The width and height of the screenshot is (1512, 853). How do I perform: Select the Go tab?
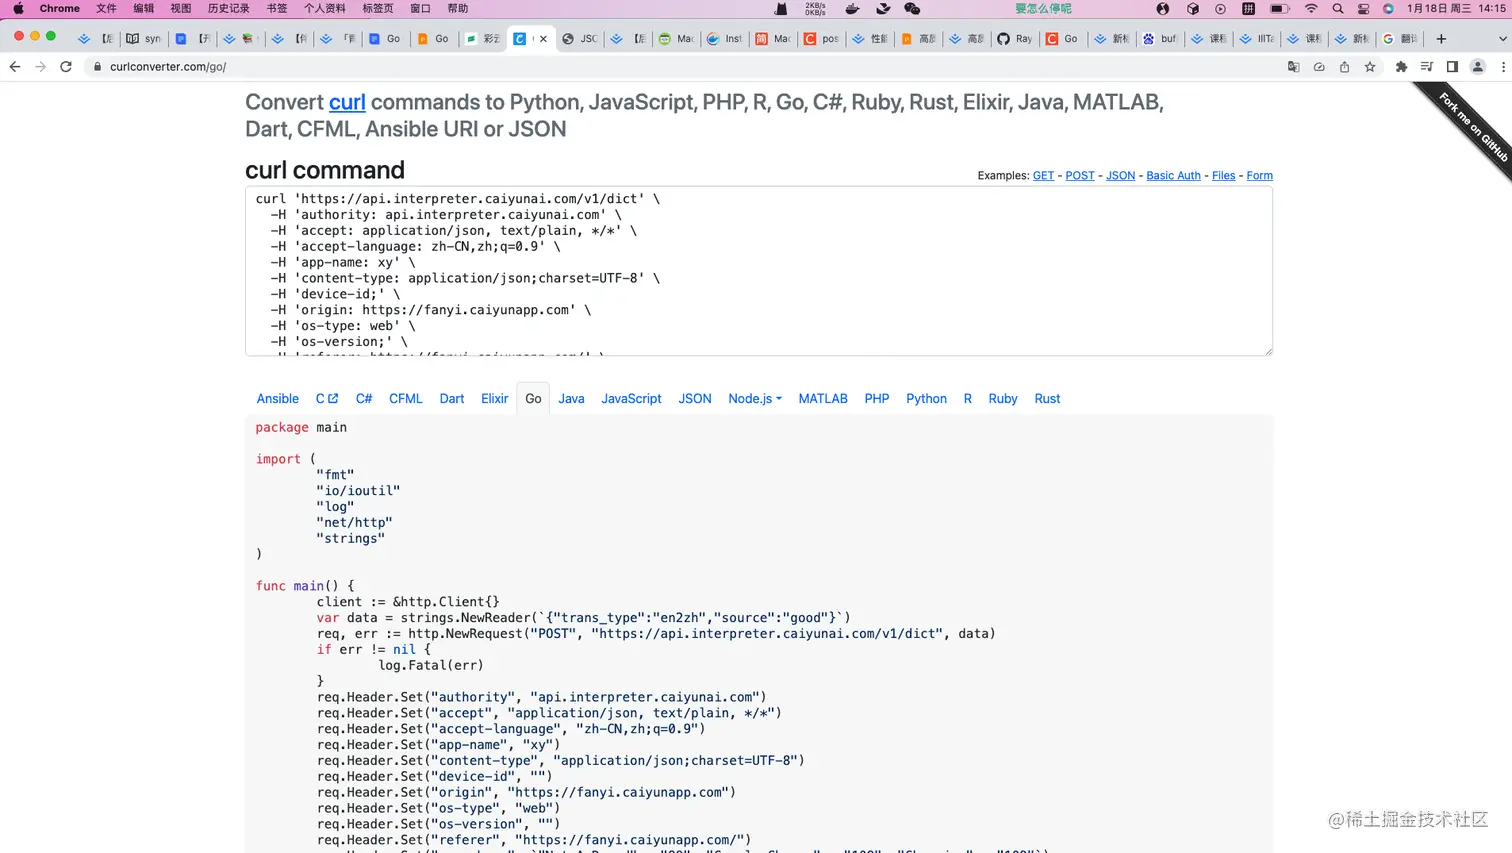533,398
